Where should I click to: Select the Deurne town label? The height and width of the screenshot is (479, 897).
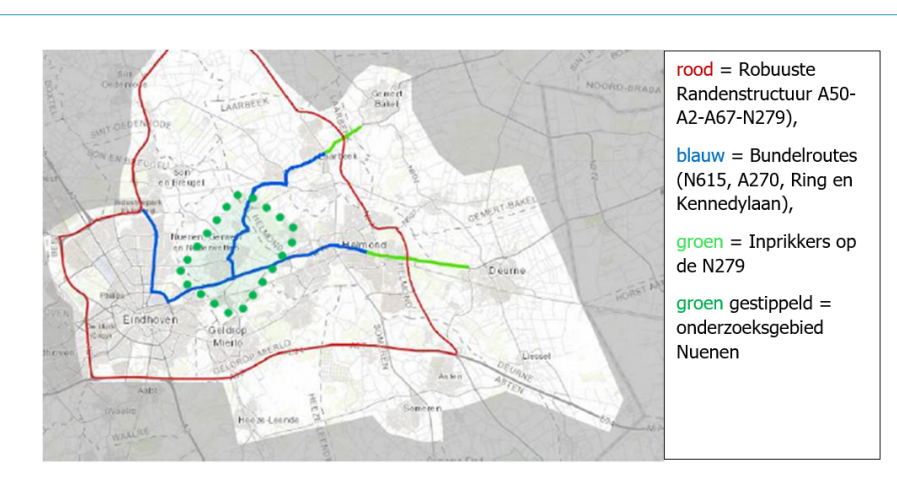click(x=506, y=270)
